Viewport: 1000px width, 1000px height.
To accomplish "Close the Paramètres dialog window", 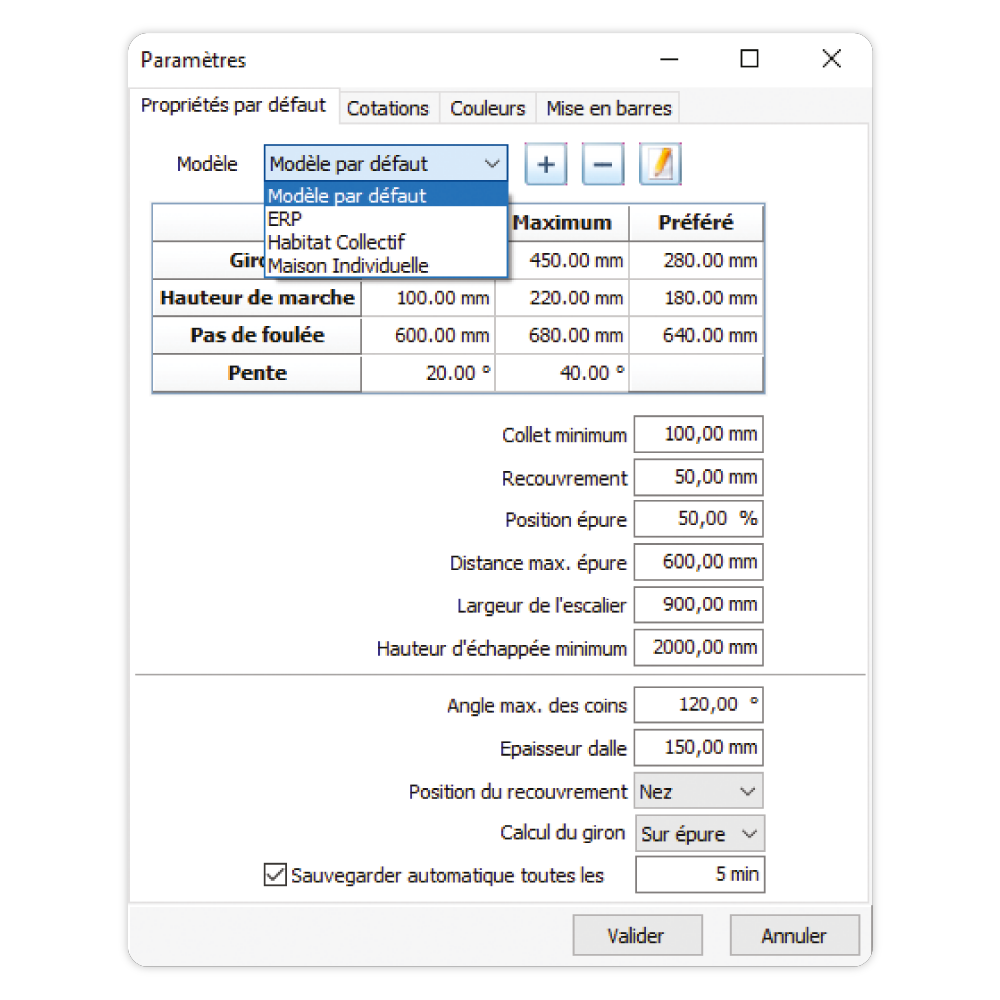I will click(x=831, y=60).
